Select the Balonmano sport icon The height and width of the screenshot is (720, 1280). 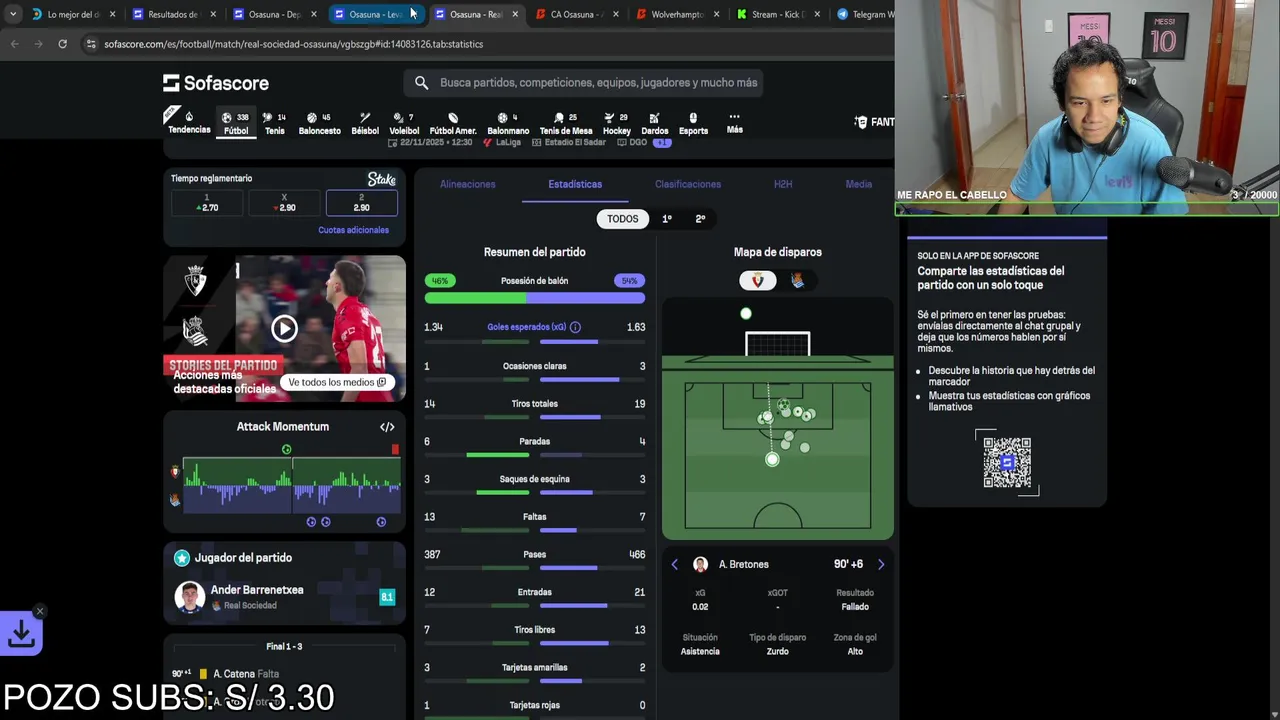click(508, 123)
